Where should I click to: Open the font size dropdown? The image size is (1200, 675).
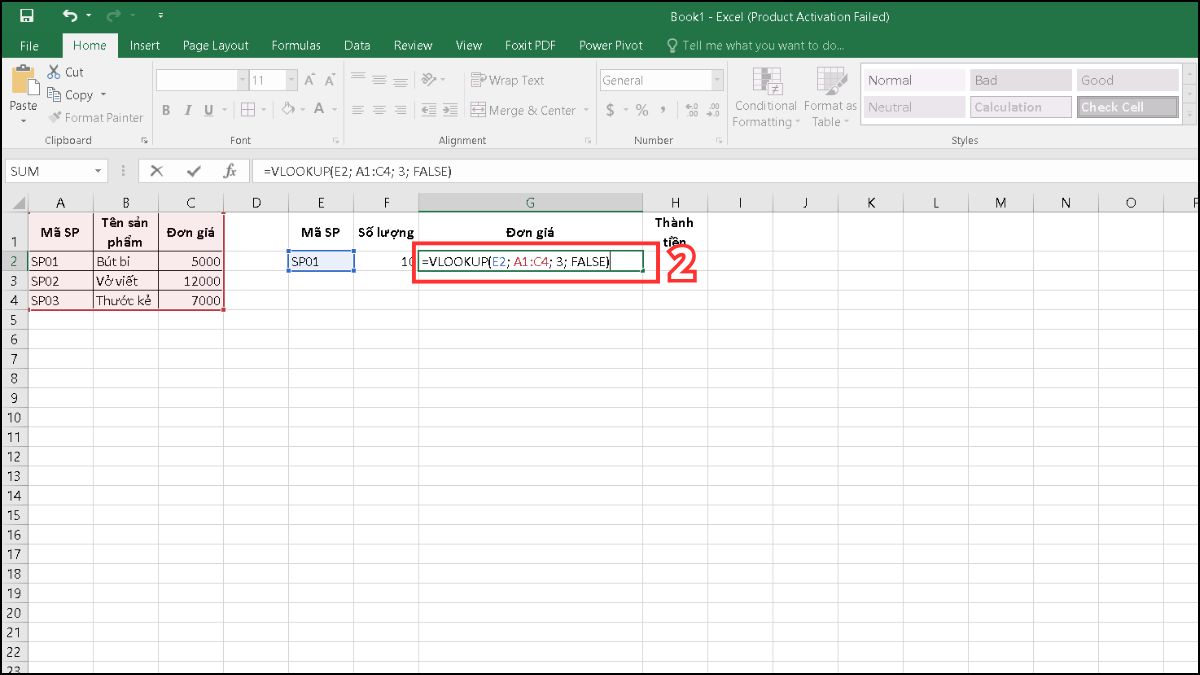pyautogui.click(x=290, y=79)
